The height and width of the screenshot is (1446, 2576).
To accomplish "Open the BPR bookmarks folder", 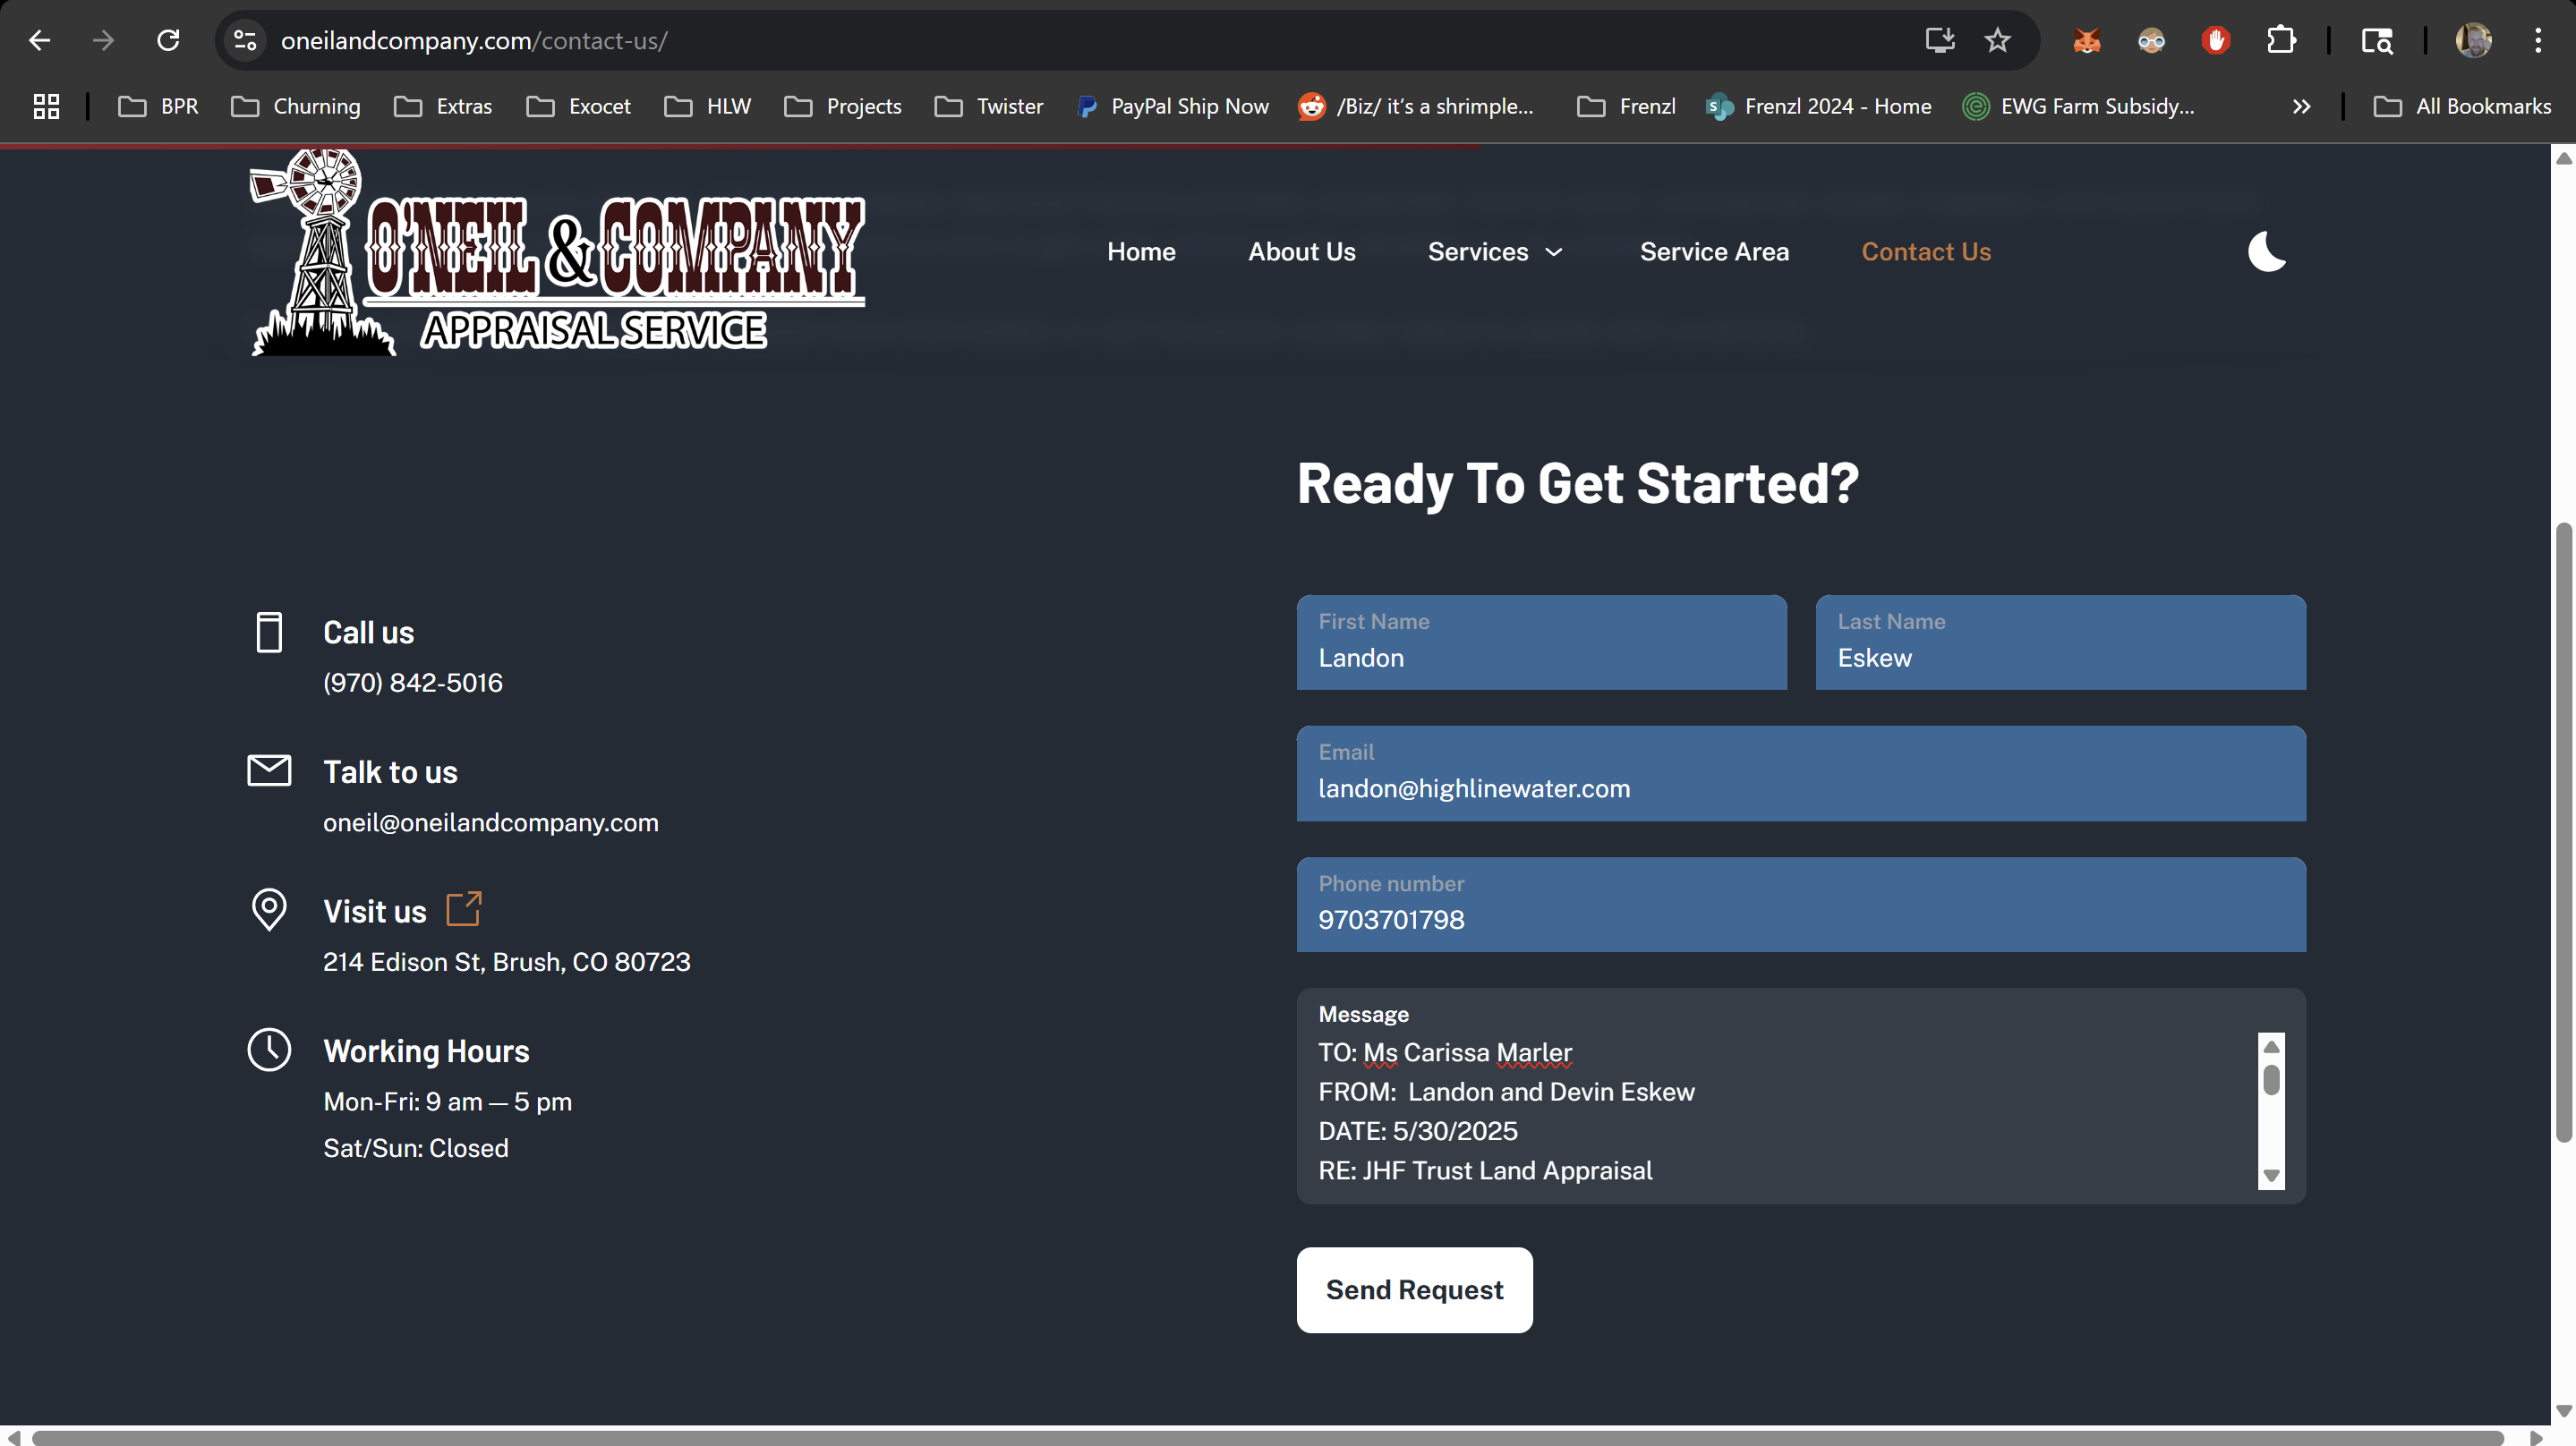I will coord(159,106).
